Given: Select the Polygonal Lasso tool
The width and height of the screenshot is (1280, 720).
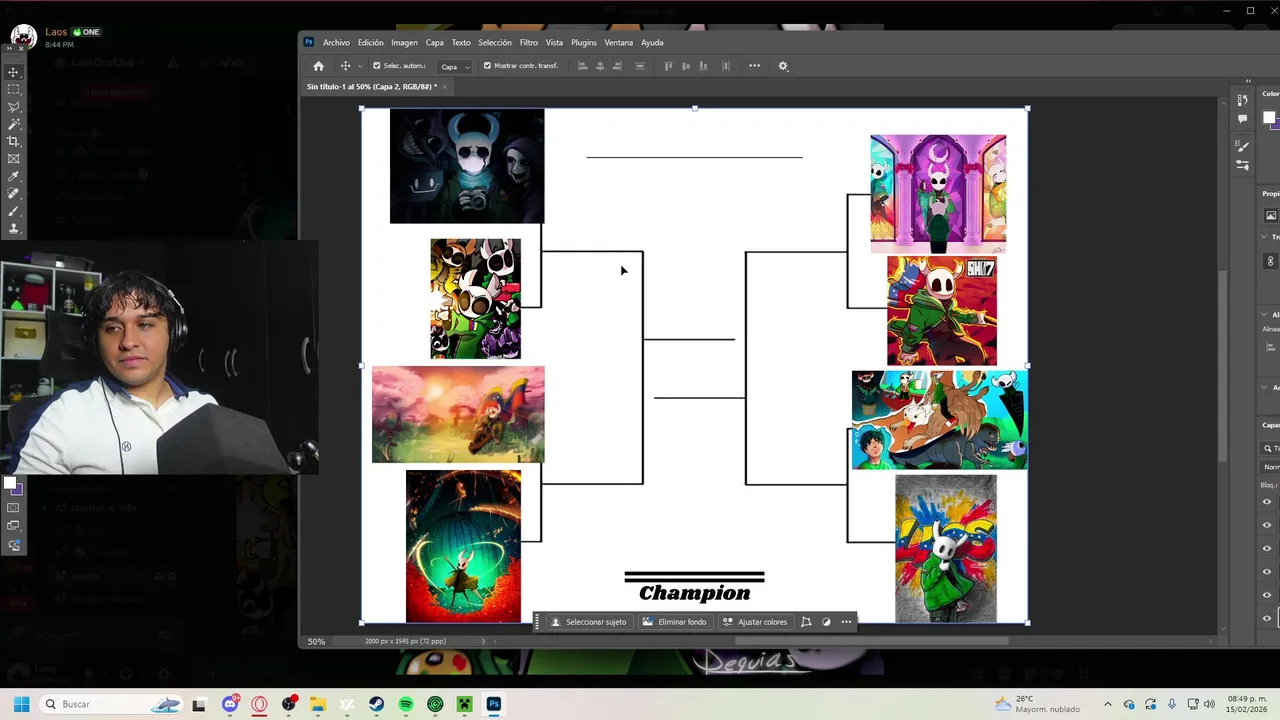Looking at the screenshot, I should (x=14, y=107).
